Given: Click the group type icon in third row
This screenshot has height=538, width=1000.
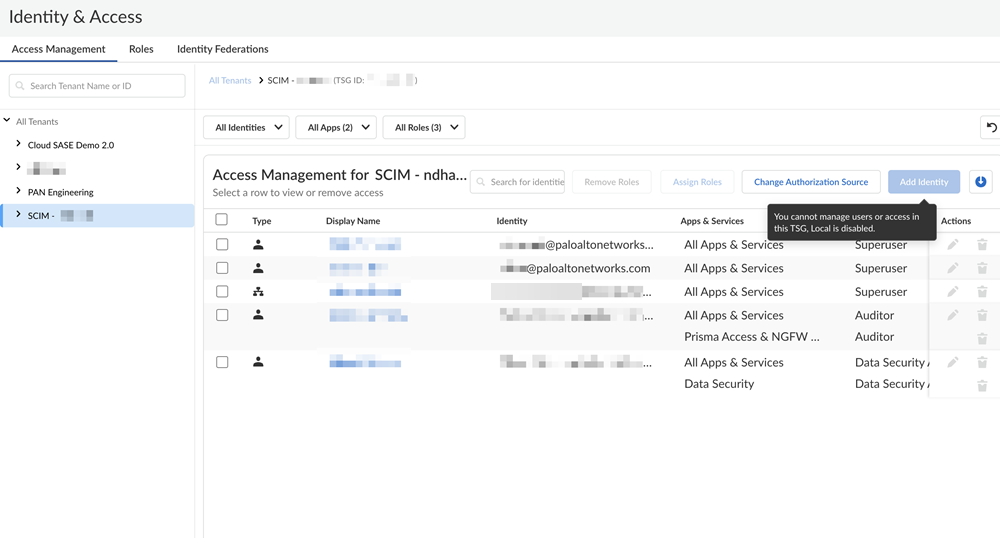Looking at the screenshot, I should tap(258, 292).
